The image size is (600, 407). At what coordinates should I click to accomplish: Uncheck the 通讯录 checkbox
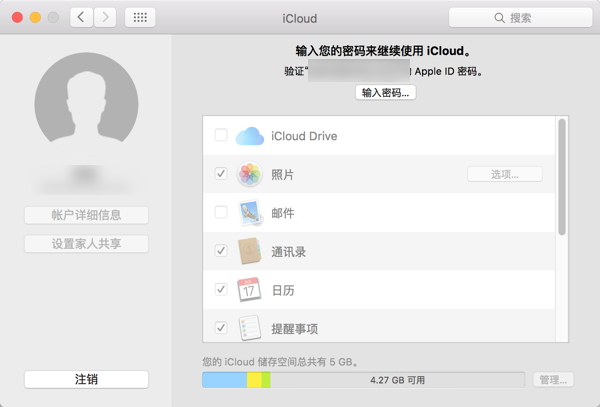[221, 251]
